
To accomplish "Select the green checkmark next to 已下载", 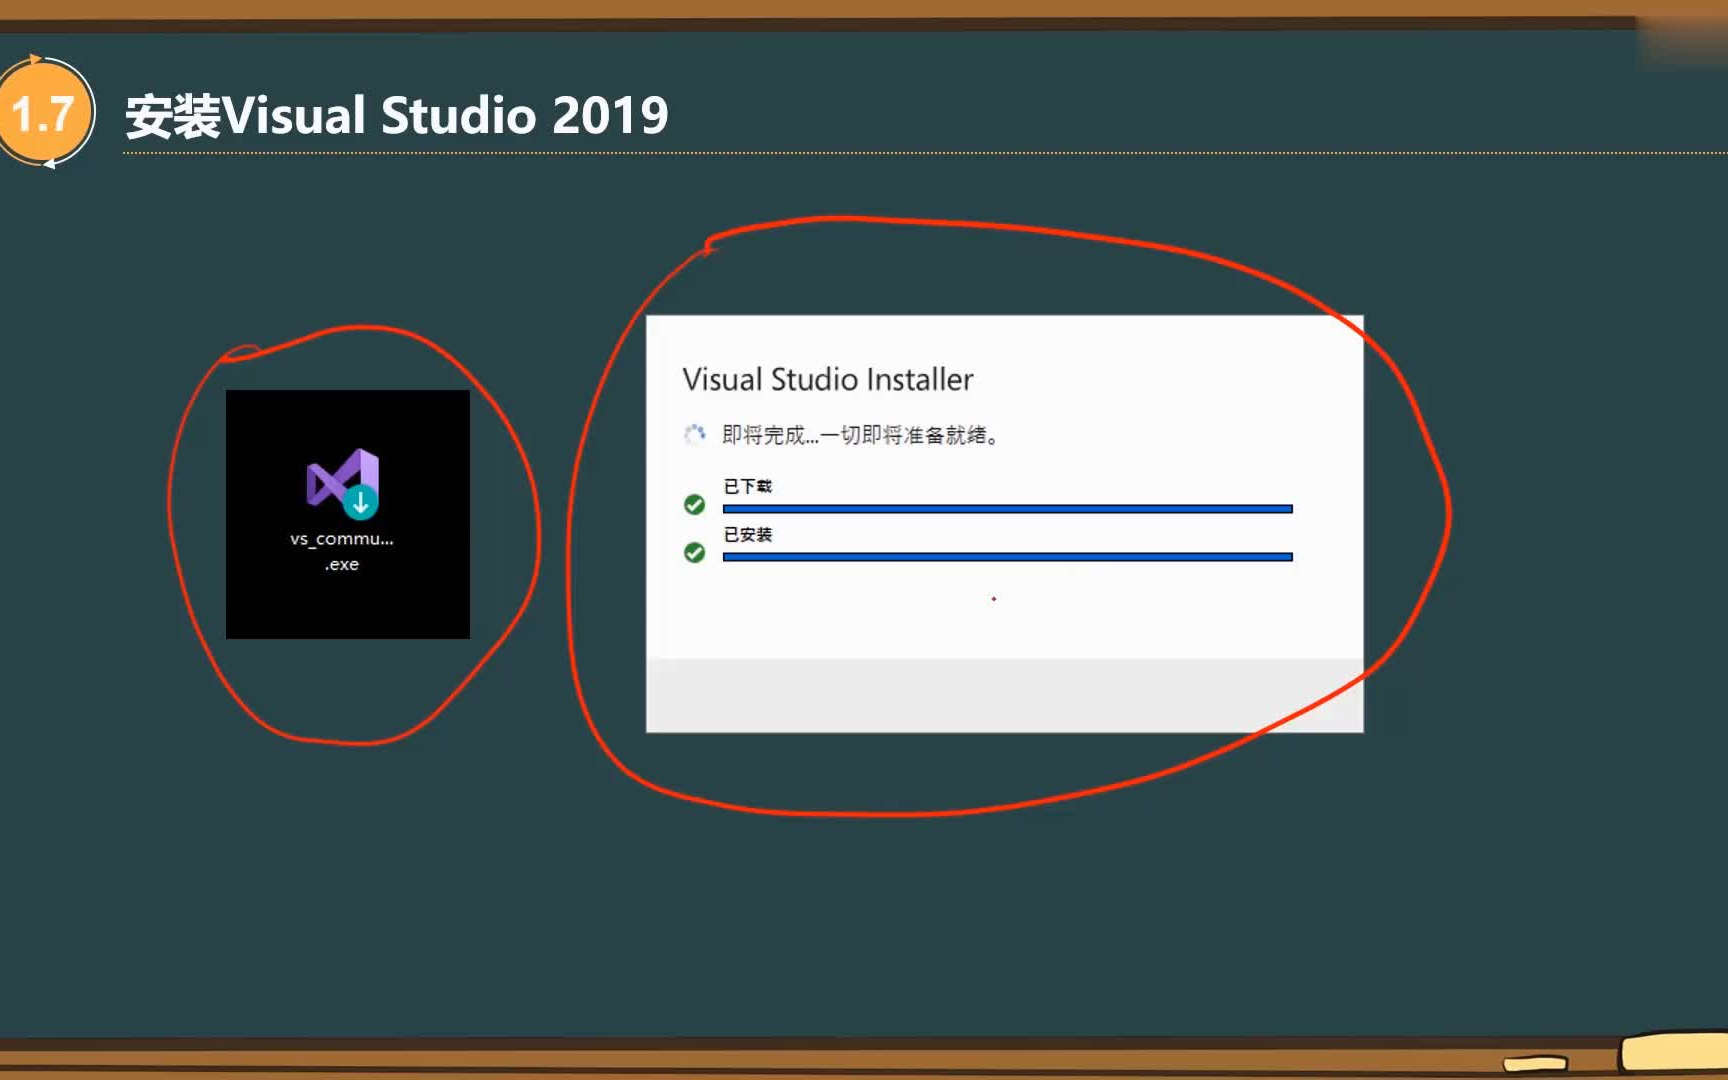I will pos(695,505).
